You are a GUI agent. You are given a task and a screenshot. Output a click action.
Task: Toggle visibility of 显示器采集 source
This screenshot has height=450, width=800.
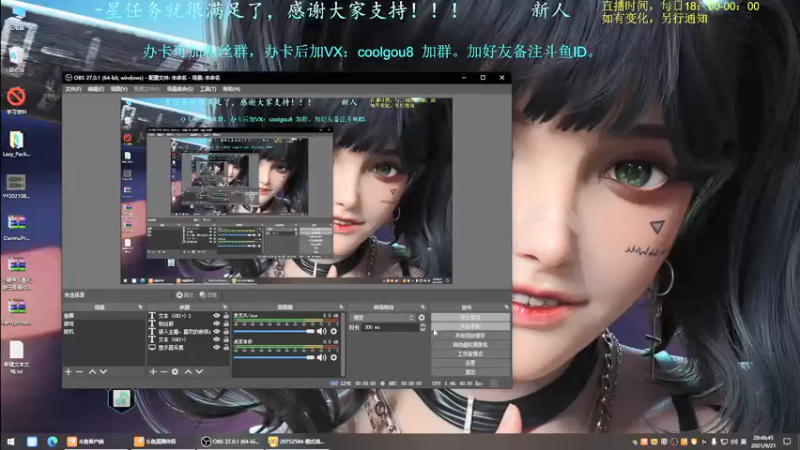pos(216,347)
